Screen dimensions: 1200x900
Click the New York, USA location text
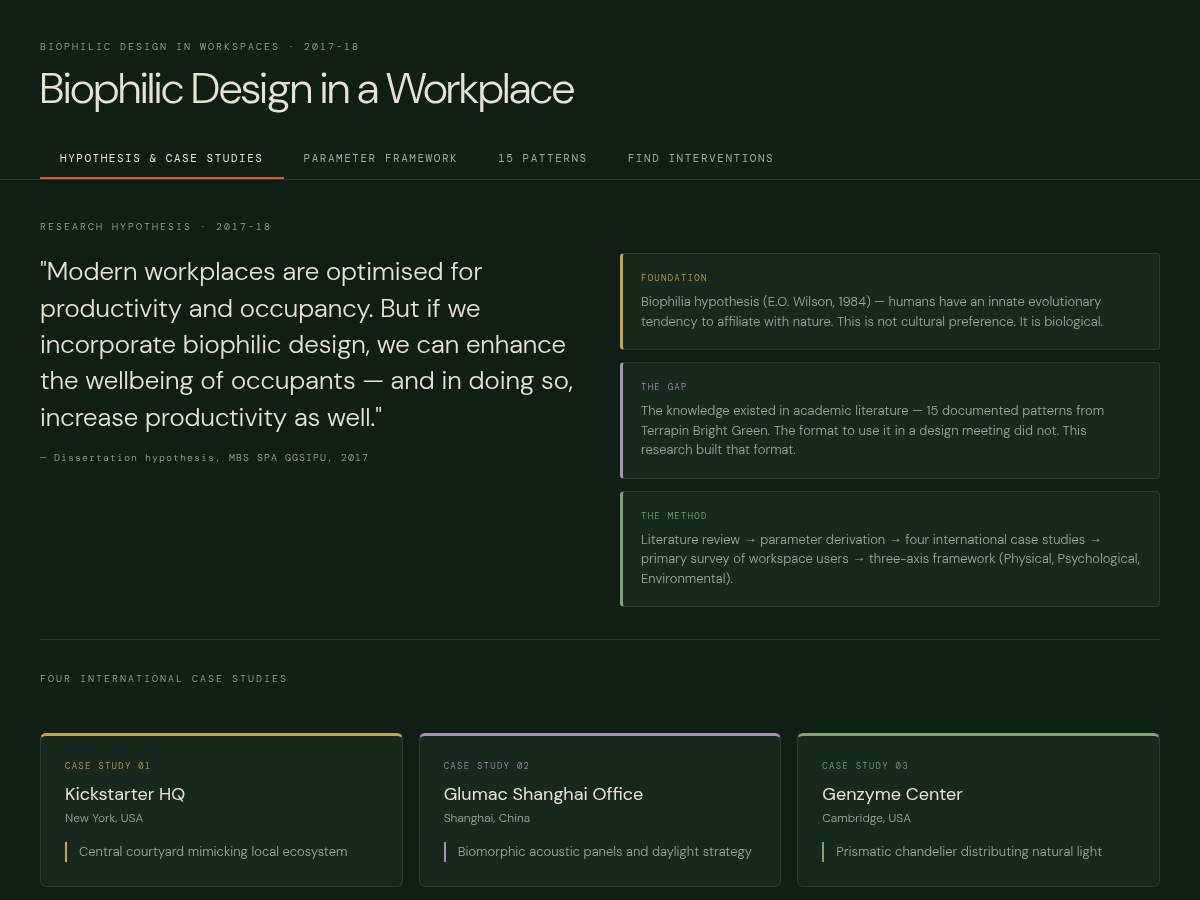pos(104,818)
